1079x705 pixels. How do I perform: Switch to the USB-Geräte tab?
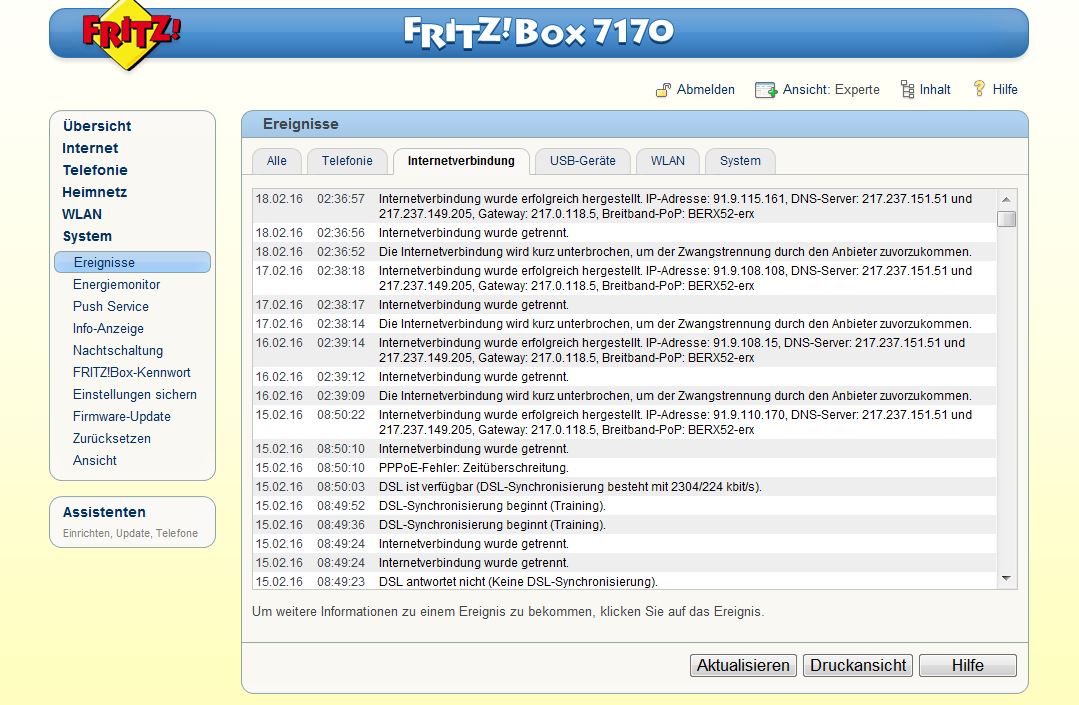582,161
